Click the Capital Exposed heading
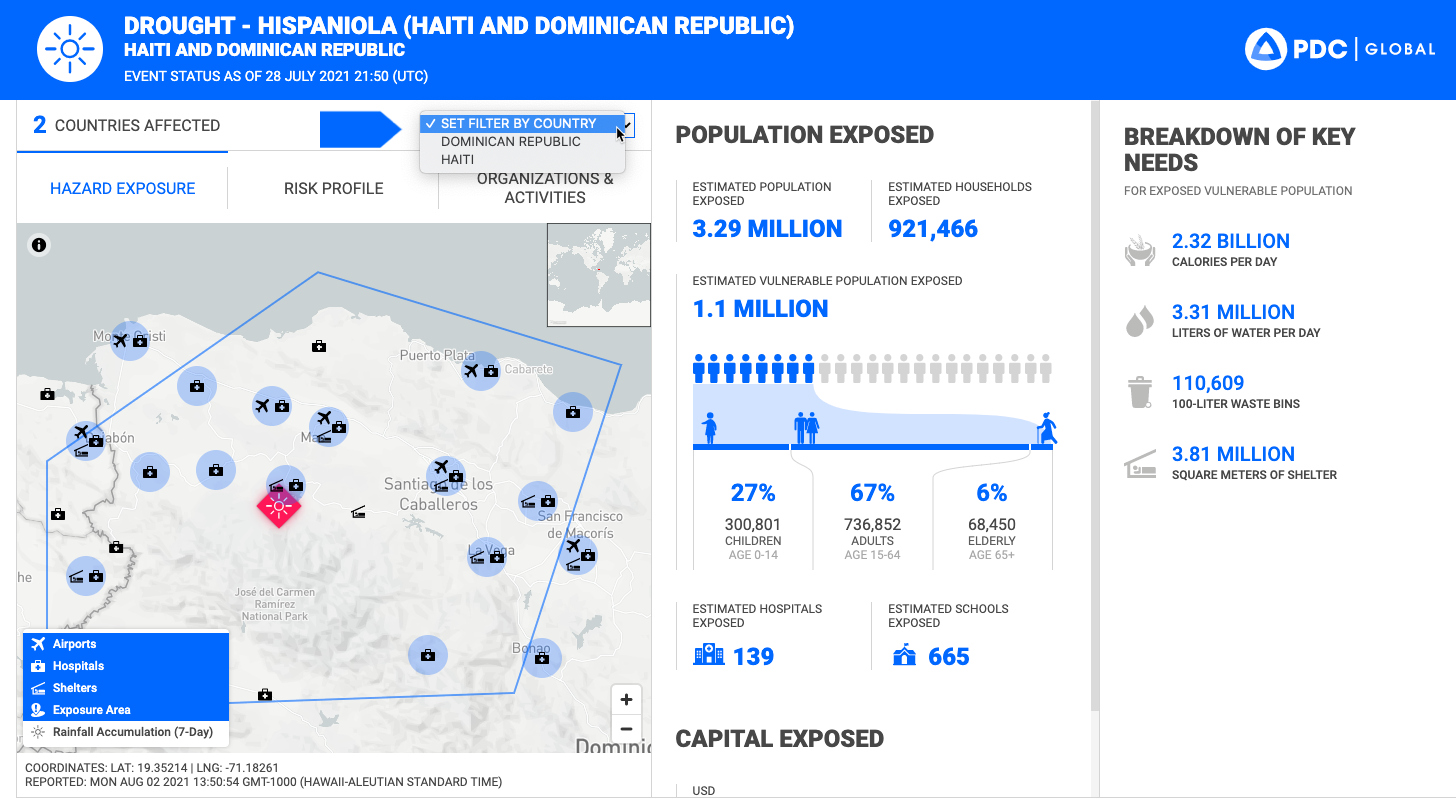1456x799 pixels. [x=780, y=739]
